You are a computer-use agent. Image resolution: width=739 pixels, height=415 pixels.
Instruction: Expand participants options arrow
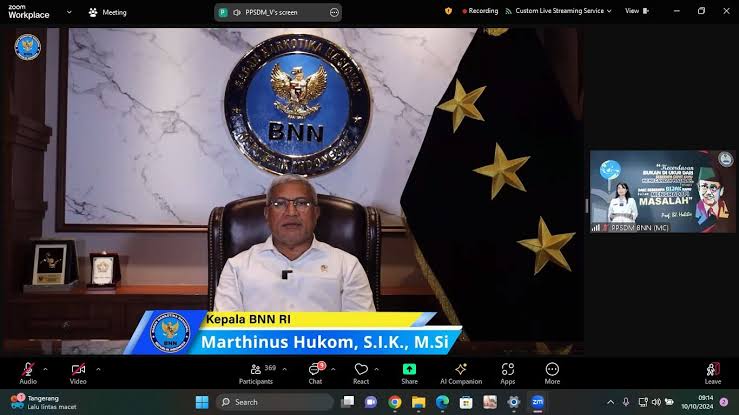pos(284,369)
